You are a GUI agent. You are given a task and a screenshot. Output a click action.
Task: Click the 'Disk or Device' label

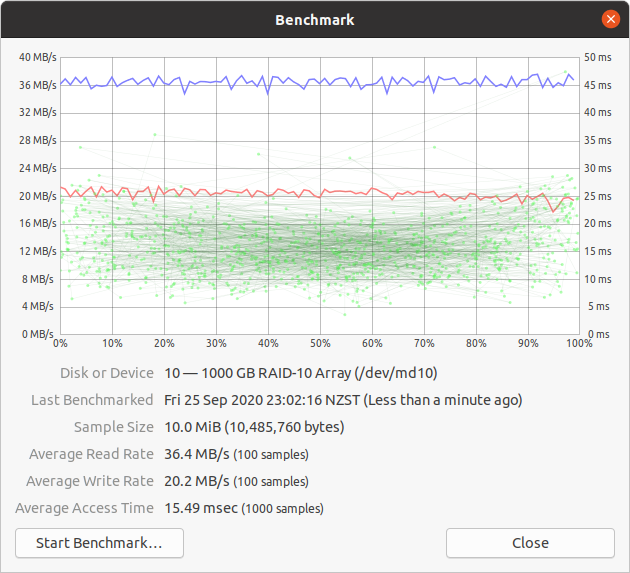[107, 373]
